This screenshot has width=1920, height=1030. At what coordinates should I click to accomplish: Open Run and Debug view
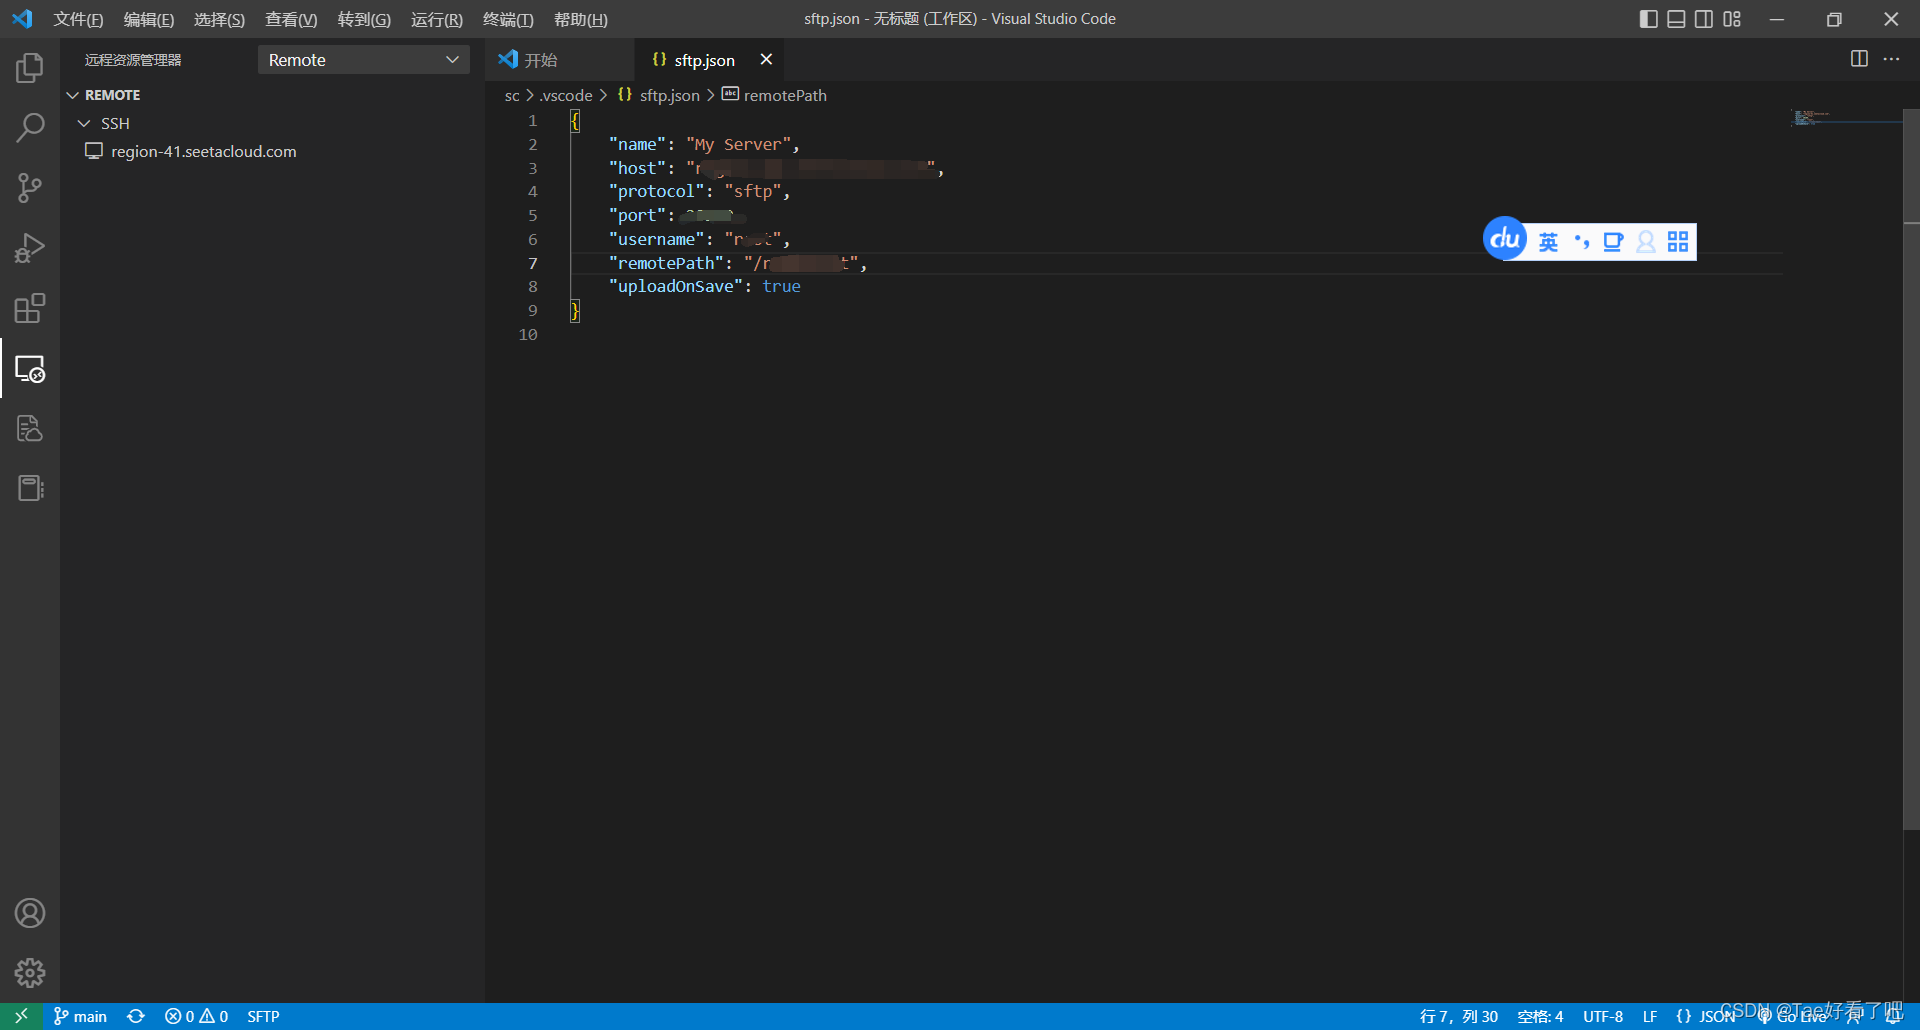coord(30,248)
